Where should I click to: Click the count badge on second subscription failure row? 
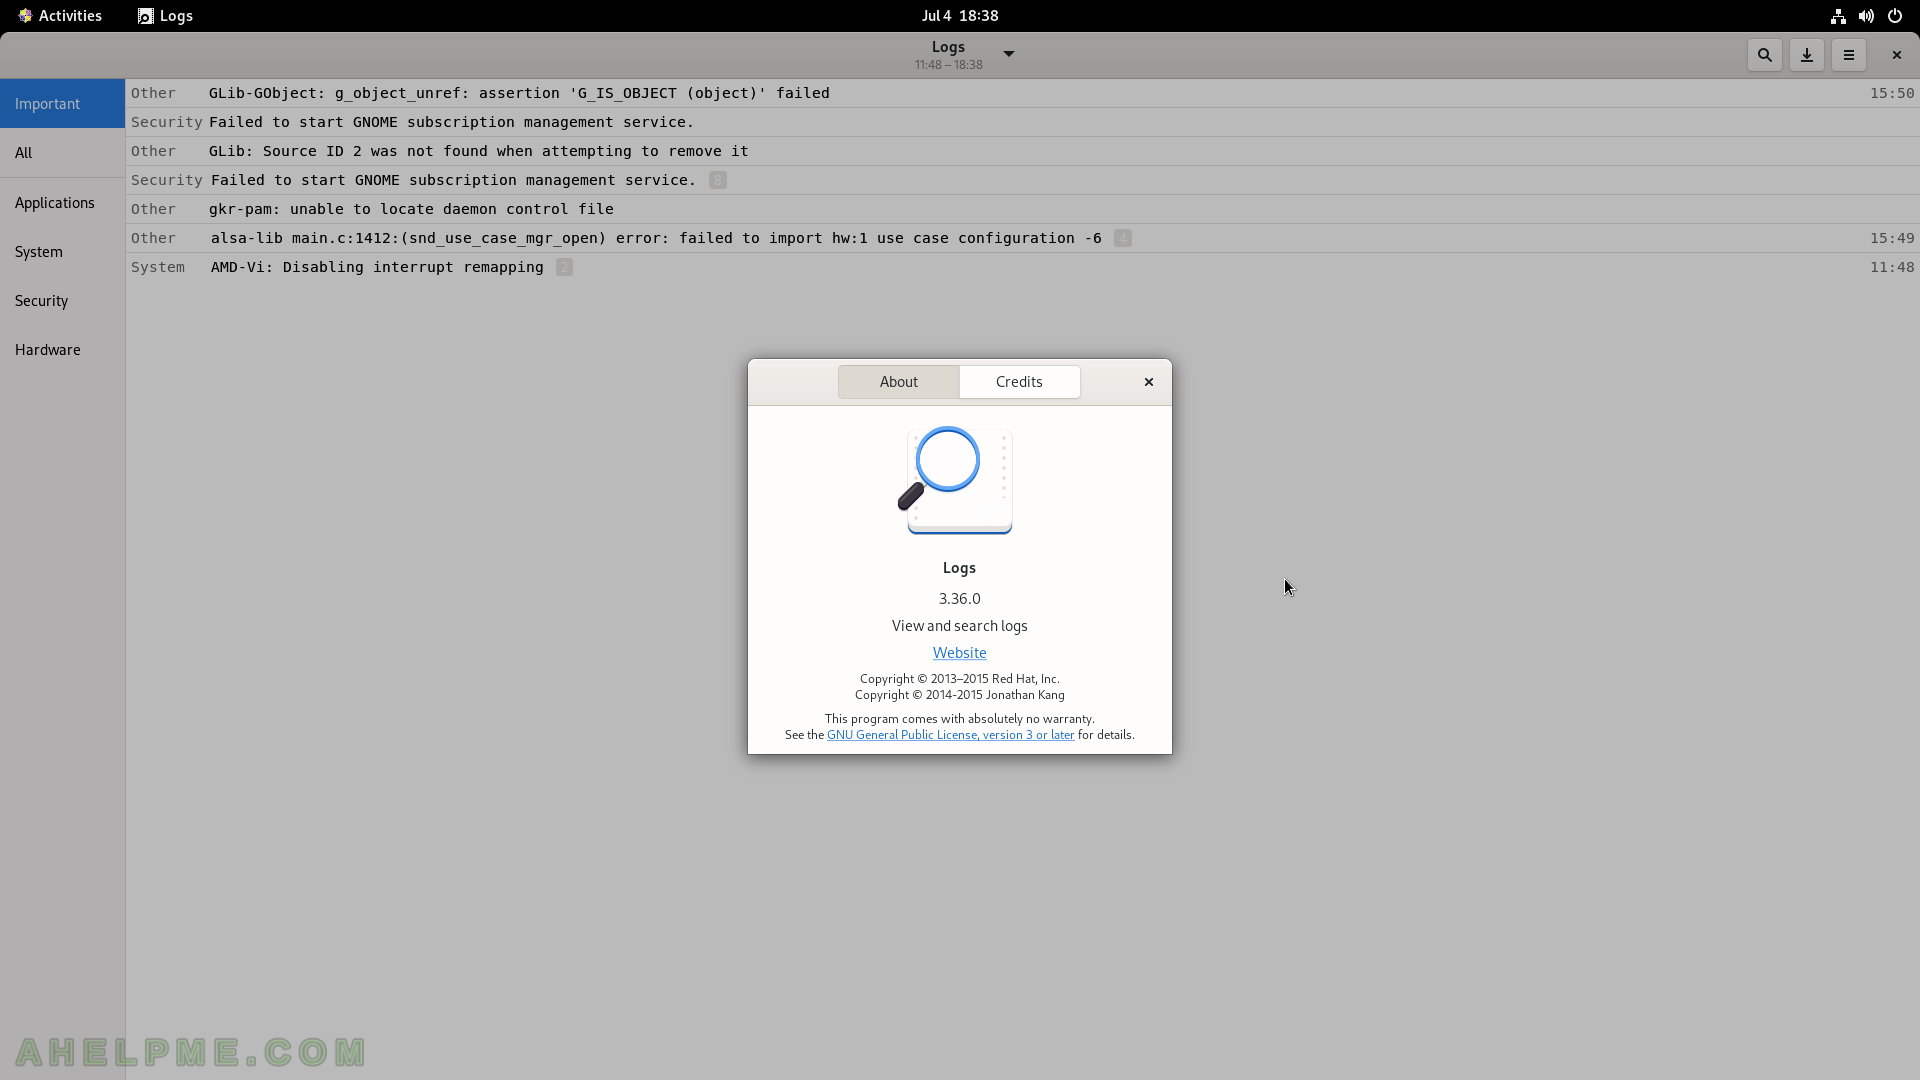pyautogui.click(x=717, y=180)
